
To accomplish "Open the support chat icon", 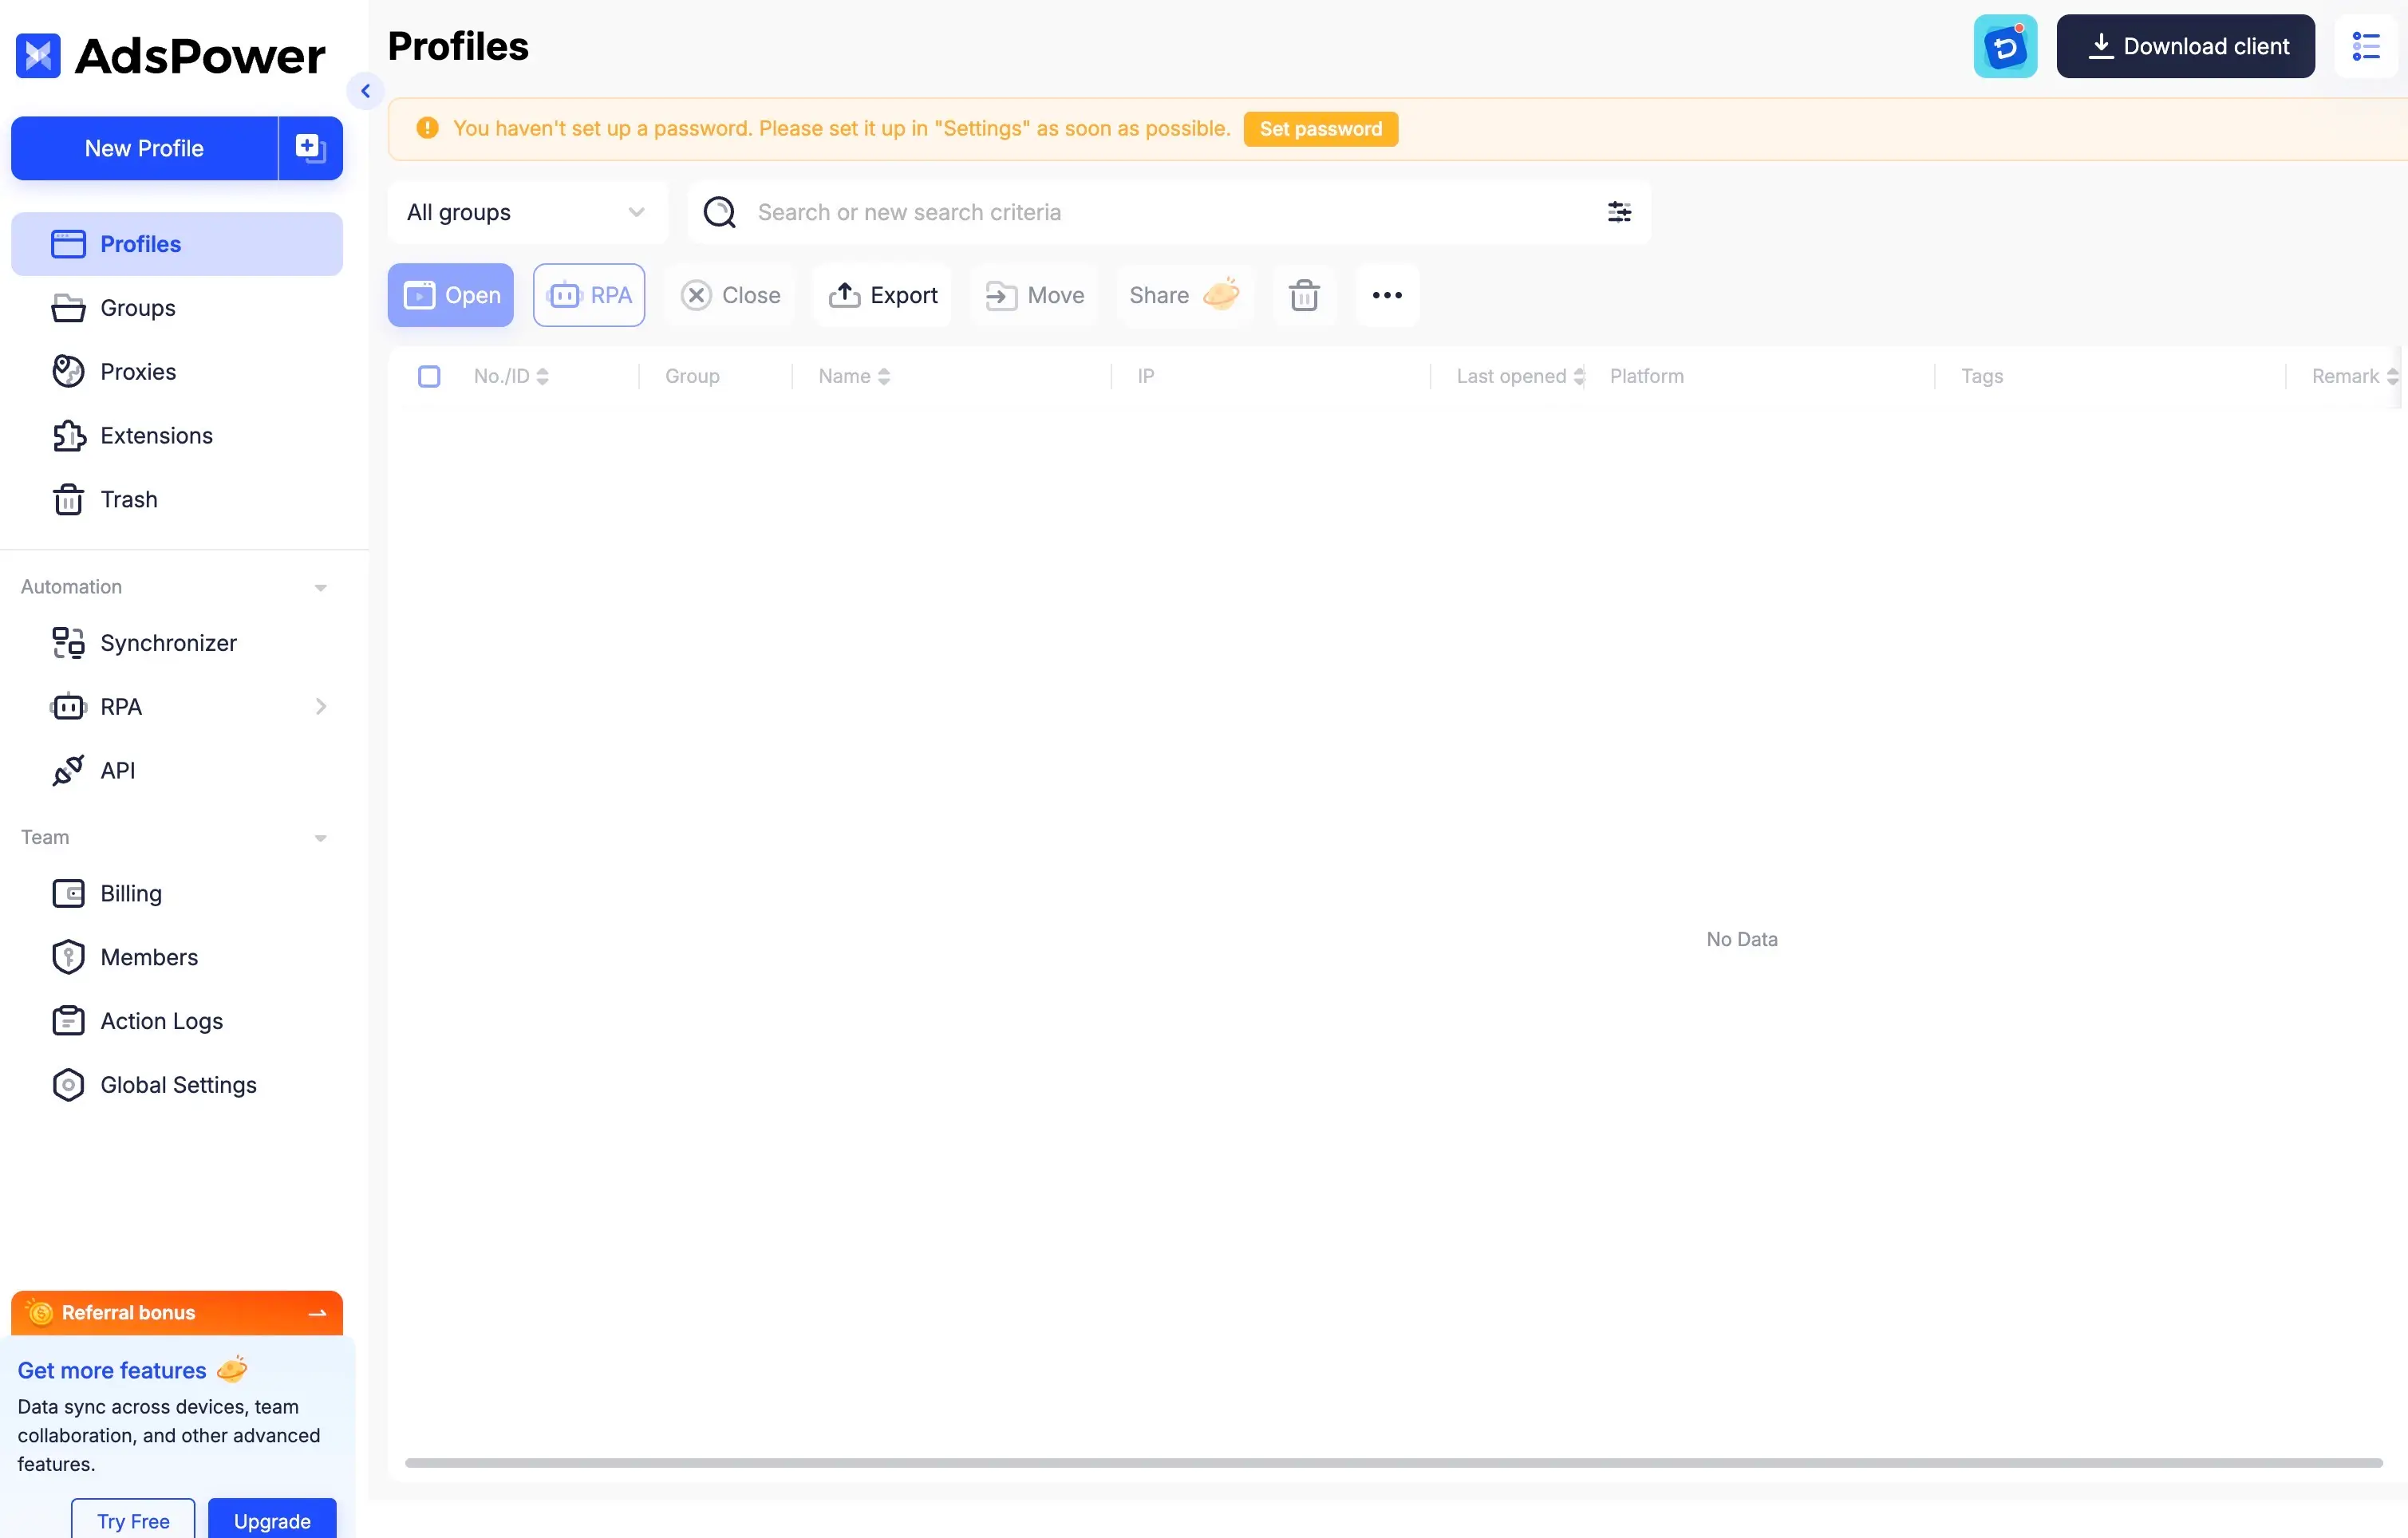I will (2004, 46).
